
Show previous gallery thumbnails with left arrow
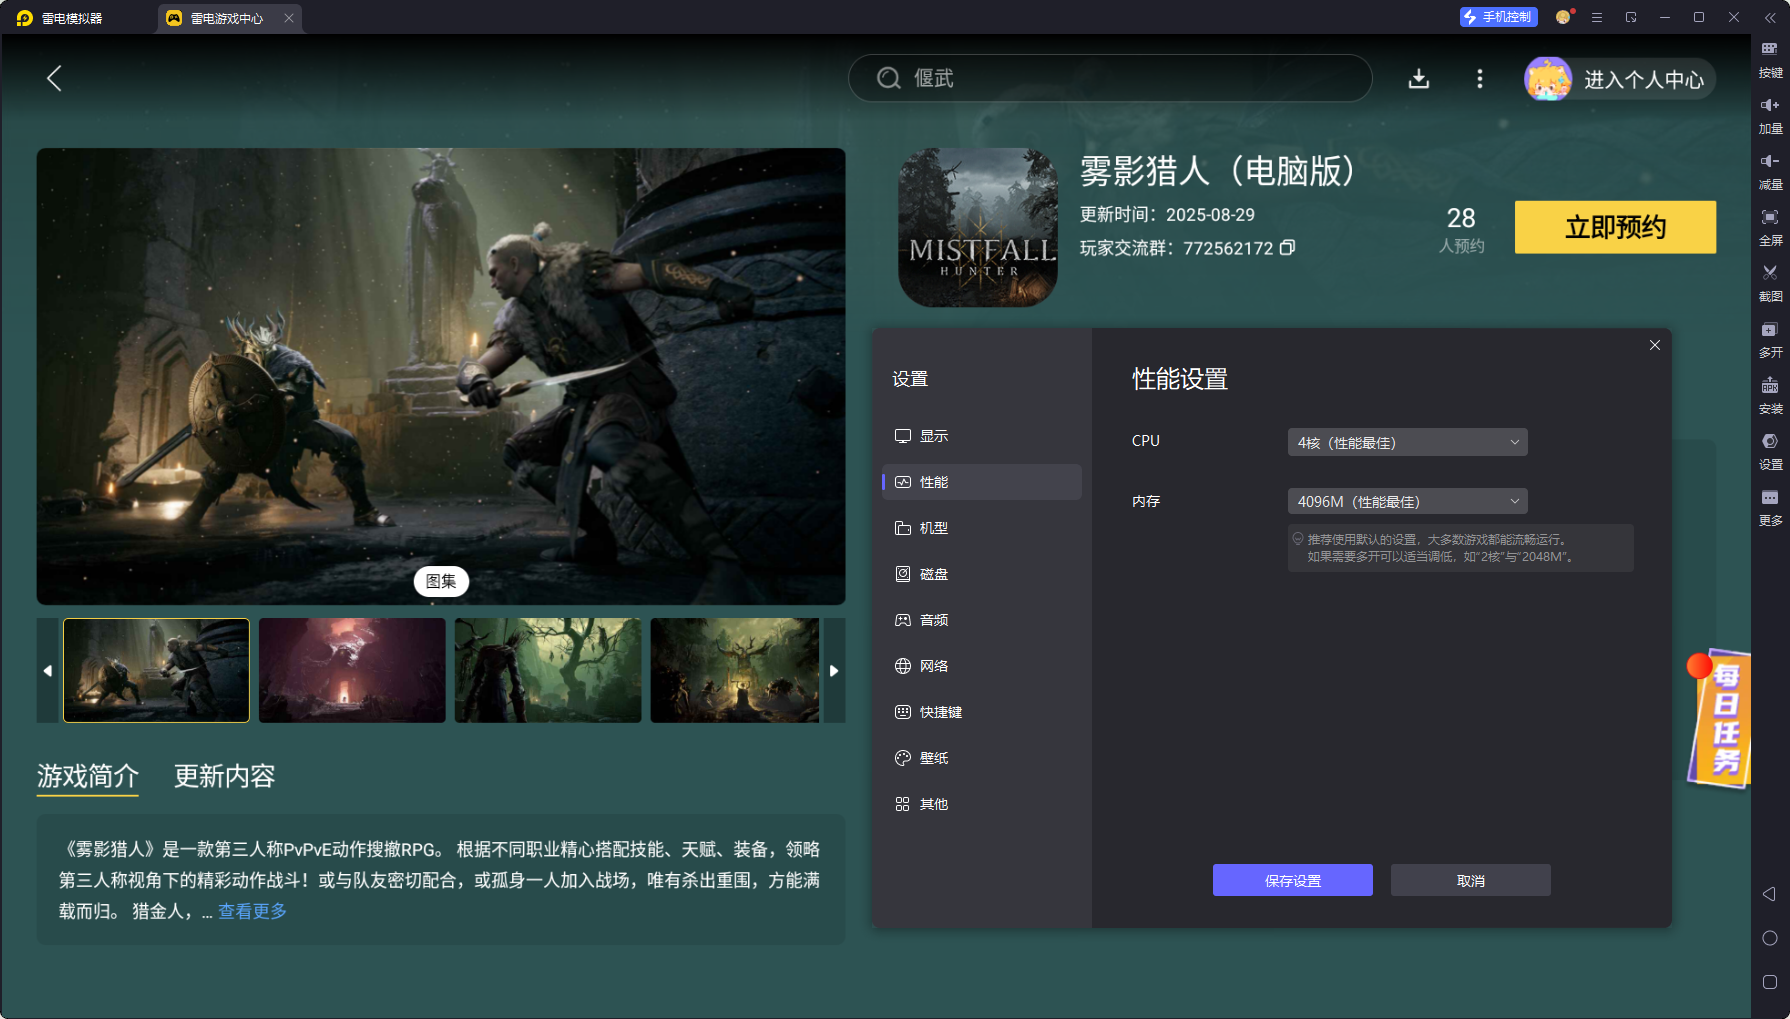click(x=48, y=670)
